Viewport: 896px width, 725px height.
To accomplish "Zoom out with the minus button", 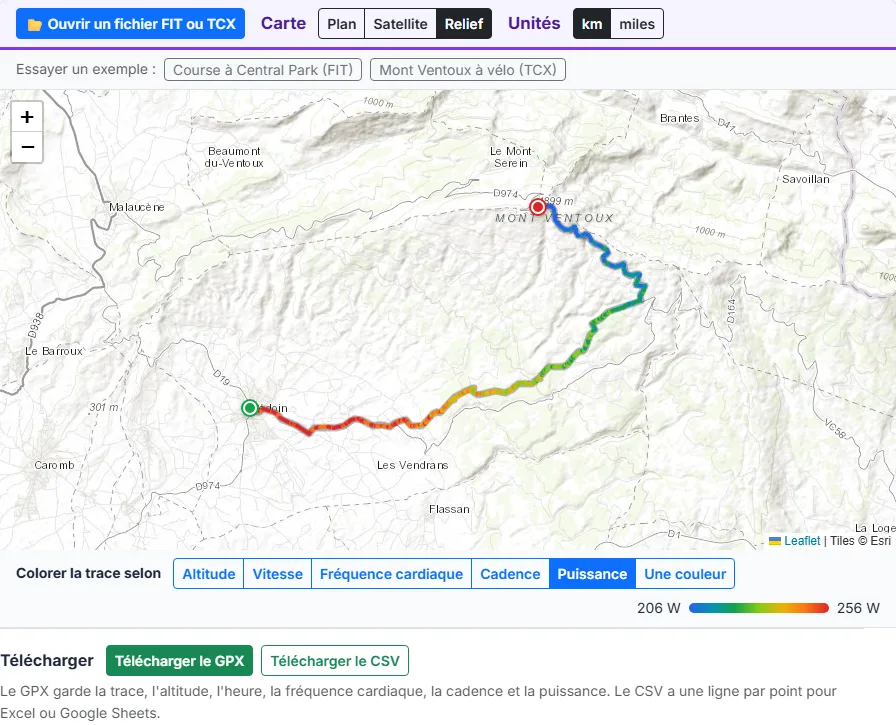I will pyautogui.click(x=27, y=147).
